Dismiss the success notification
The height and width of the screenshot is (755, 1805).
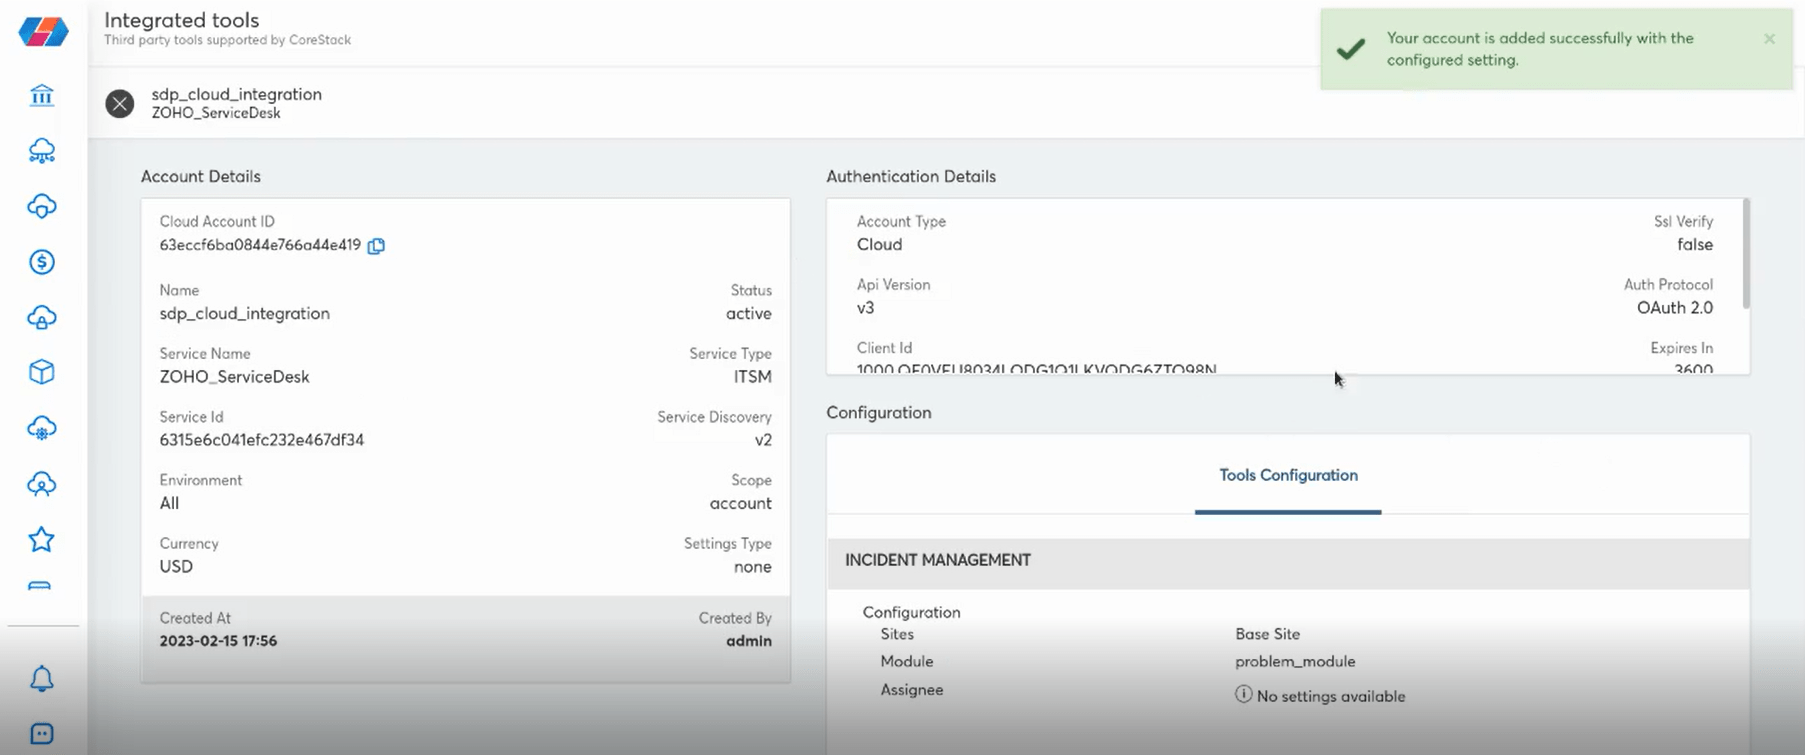[1769, 39]
